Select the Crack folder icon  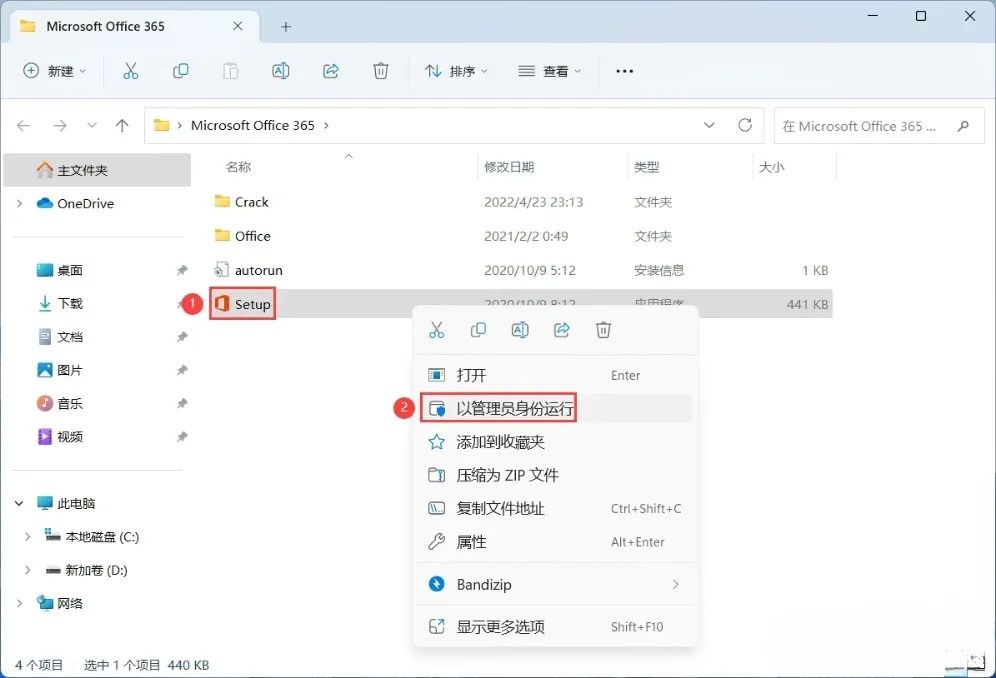(x=222, y=201)
